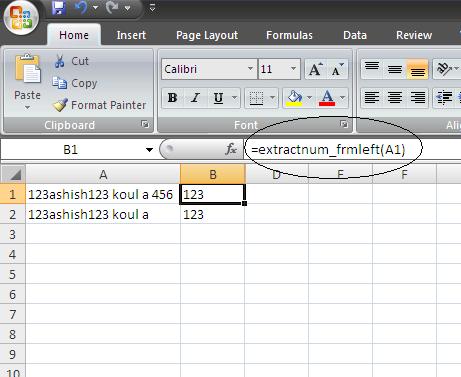Activate the Format Painter
This screenshot has height=377, width=461.
[99, 105]
